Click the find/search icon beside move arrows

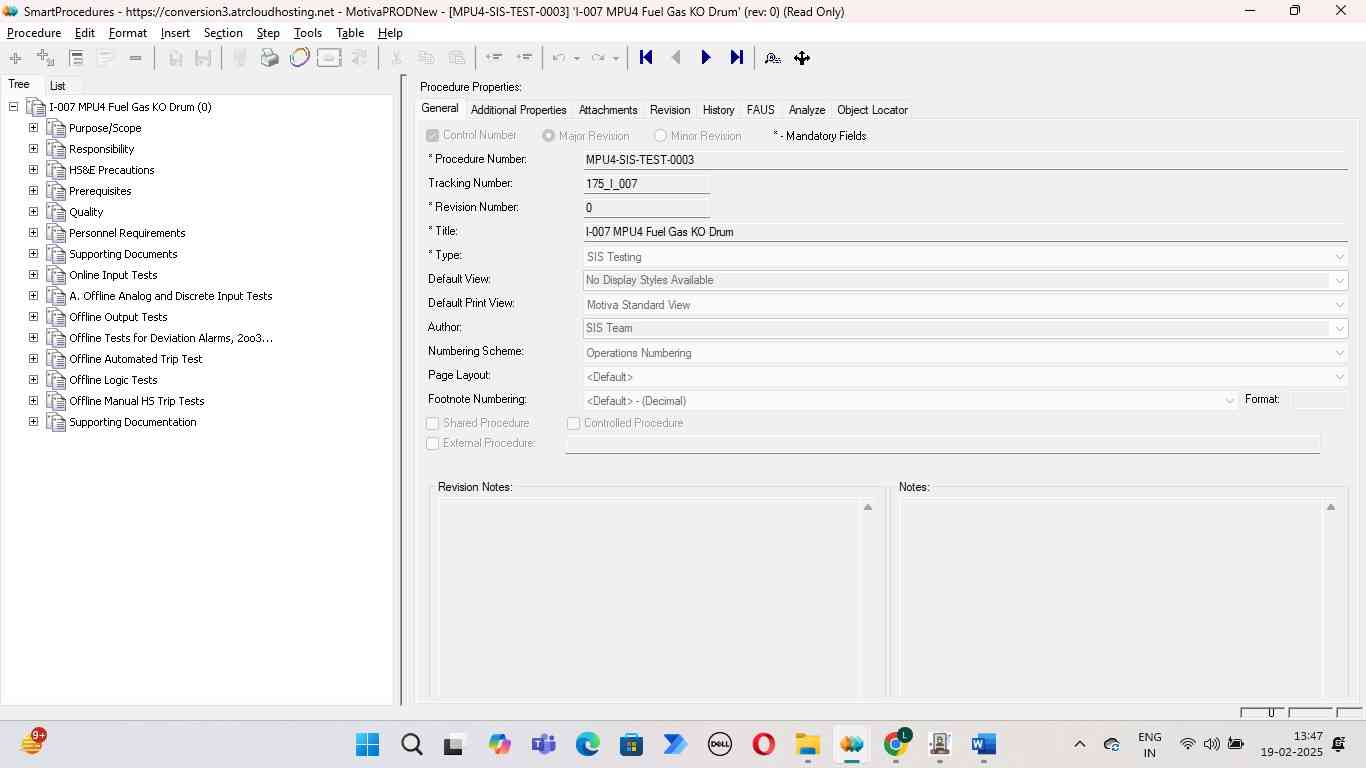772,58
